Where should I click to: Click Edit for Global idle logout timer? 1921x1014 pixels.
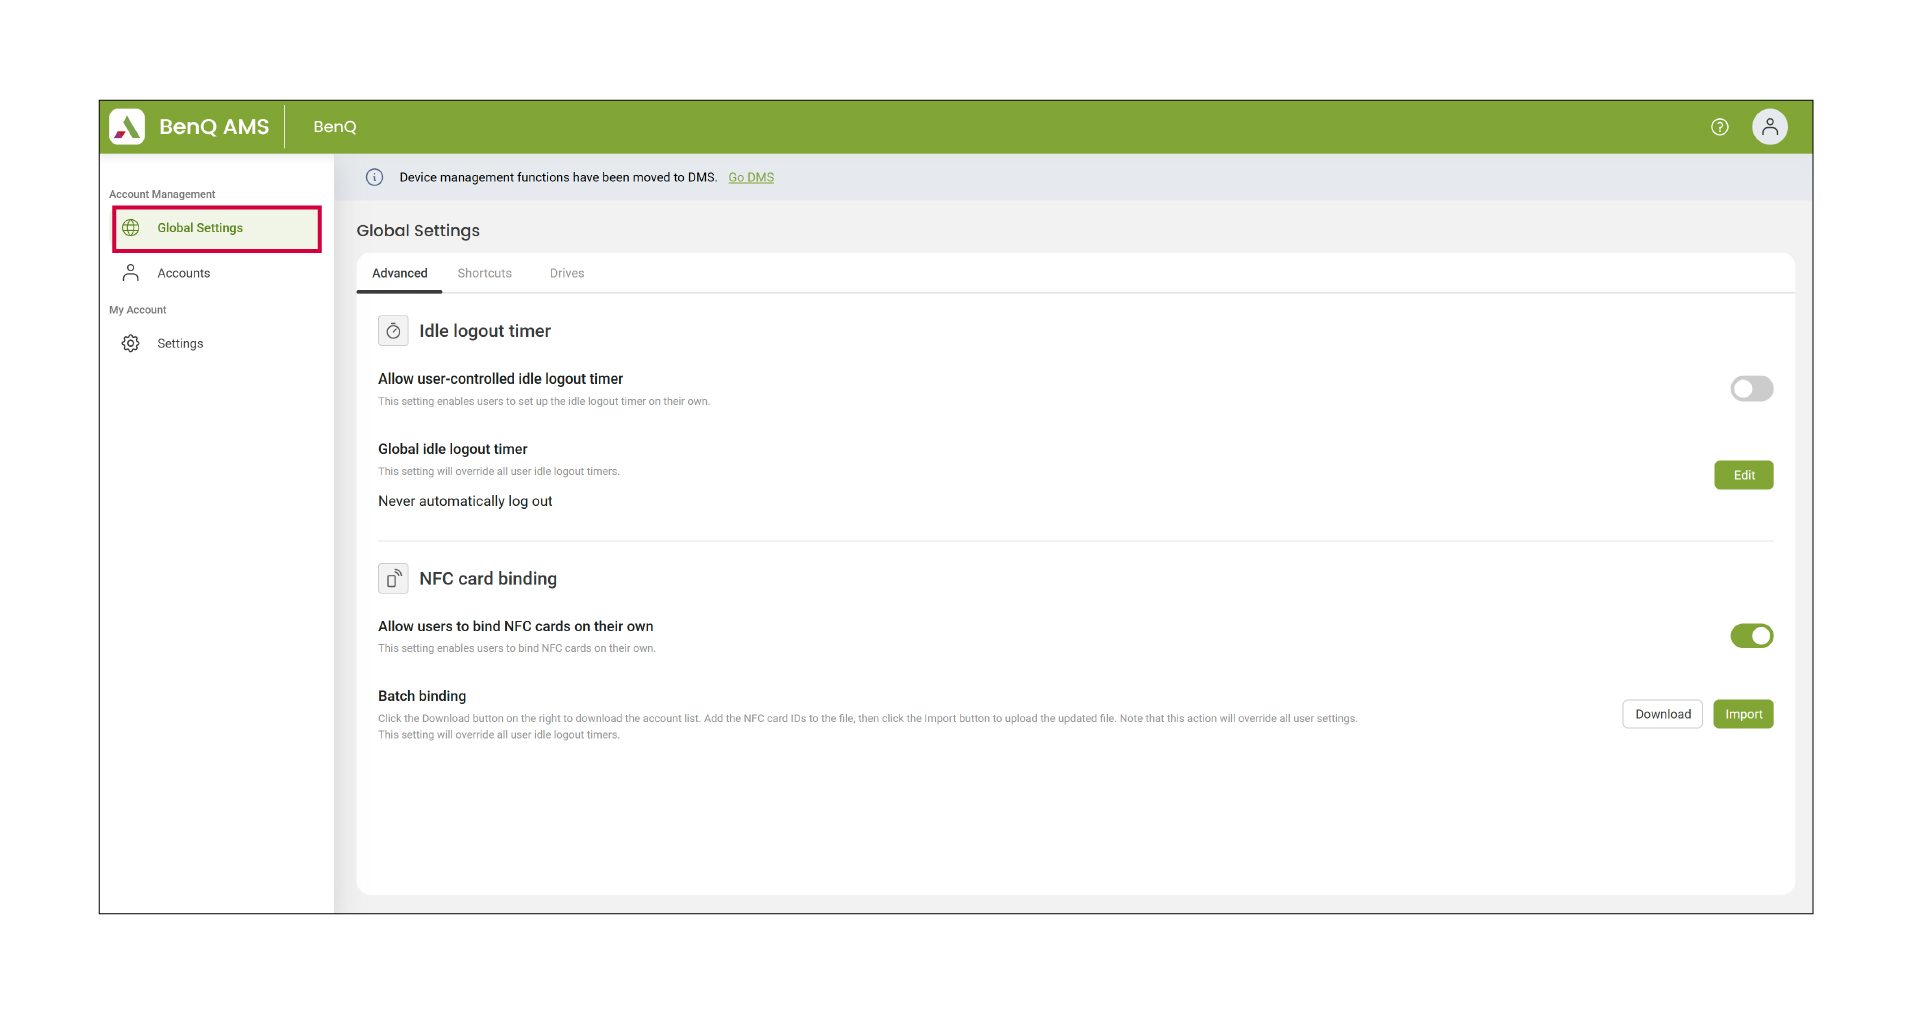(1744, 475)
